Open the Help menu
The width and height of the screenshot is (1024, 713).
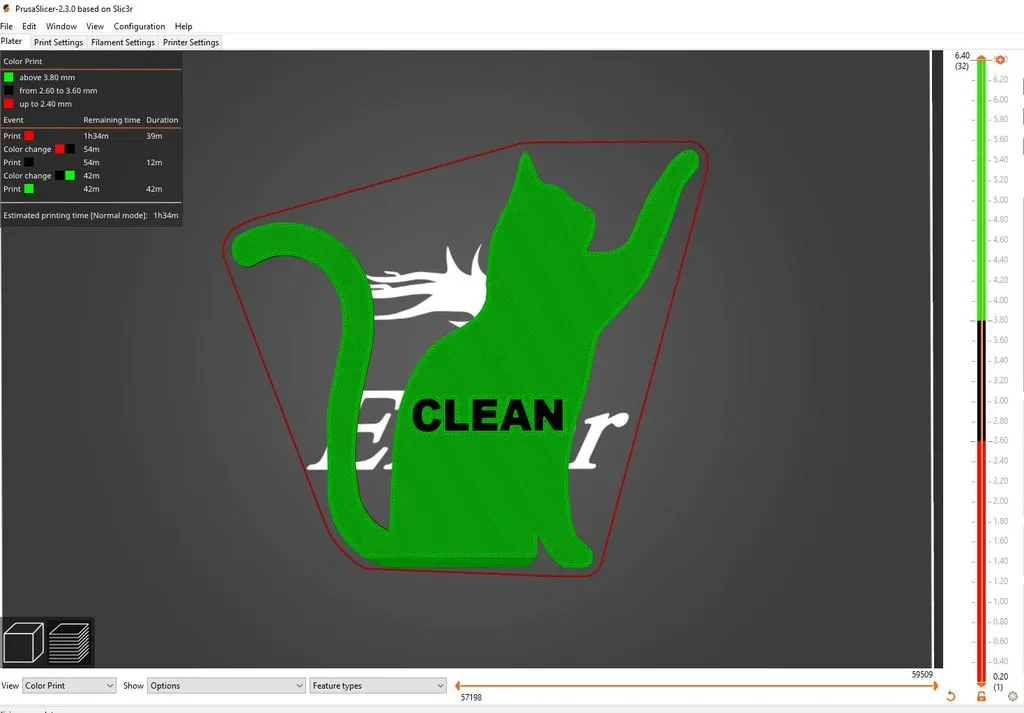(184, 26)
